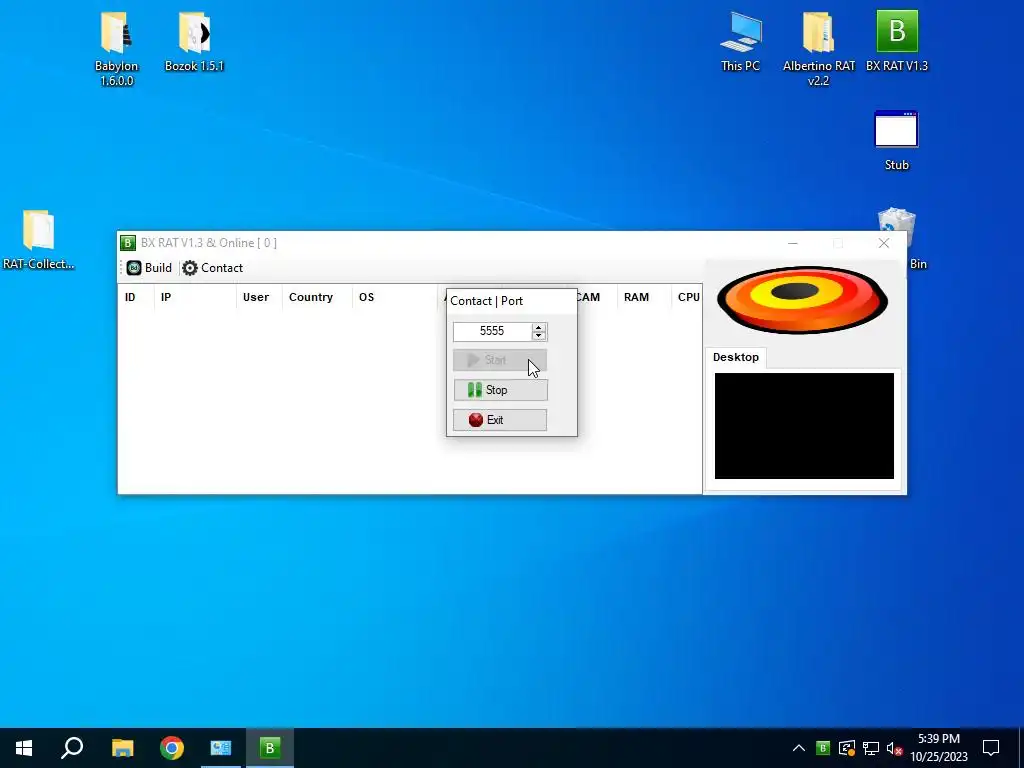Click the black desktop preview area
This screenshot has width=1024, height=768.
pyautogui.click(x=804, y=426)
